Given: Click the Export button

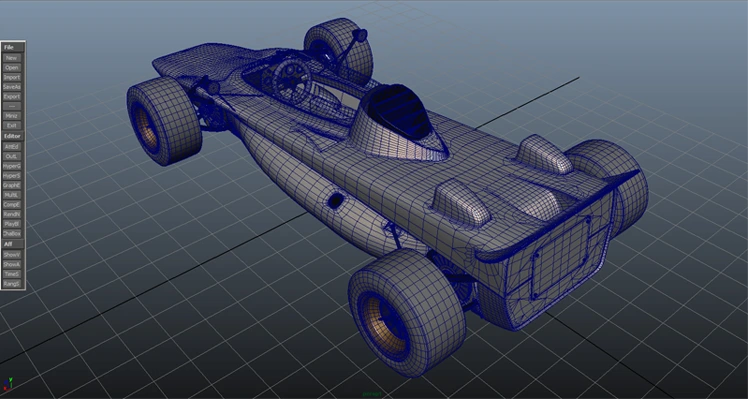Looking at the screenshot, I should 11,96.
